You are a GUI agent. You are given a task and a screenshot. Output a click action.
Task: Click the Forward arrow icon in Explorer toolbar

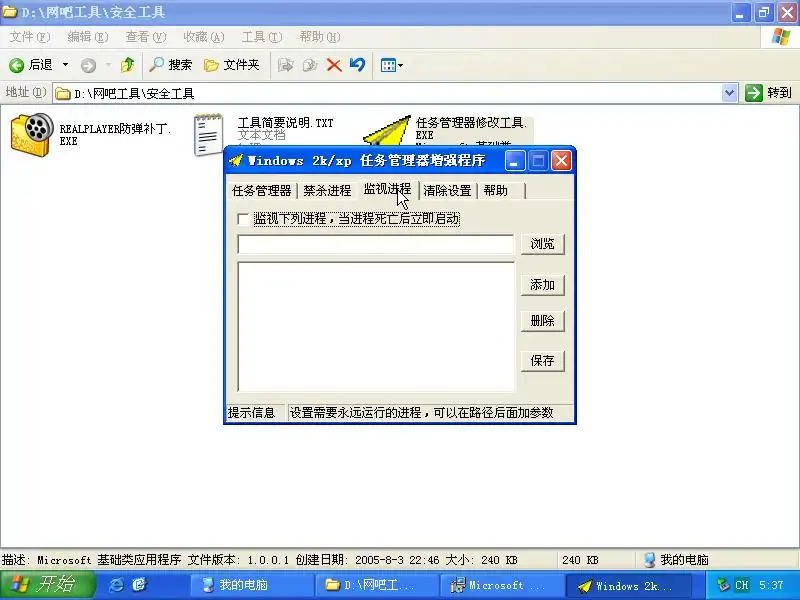88,65
